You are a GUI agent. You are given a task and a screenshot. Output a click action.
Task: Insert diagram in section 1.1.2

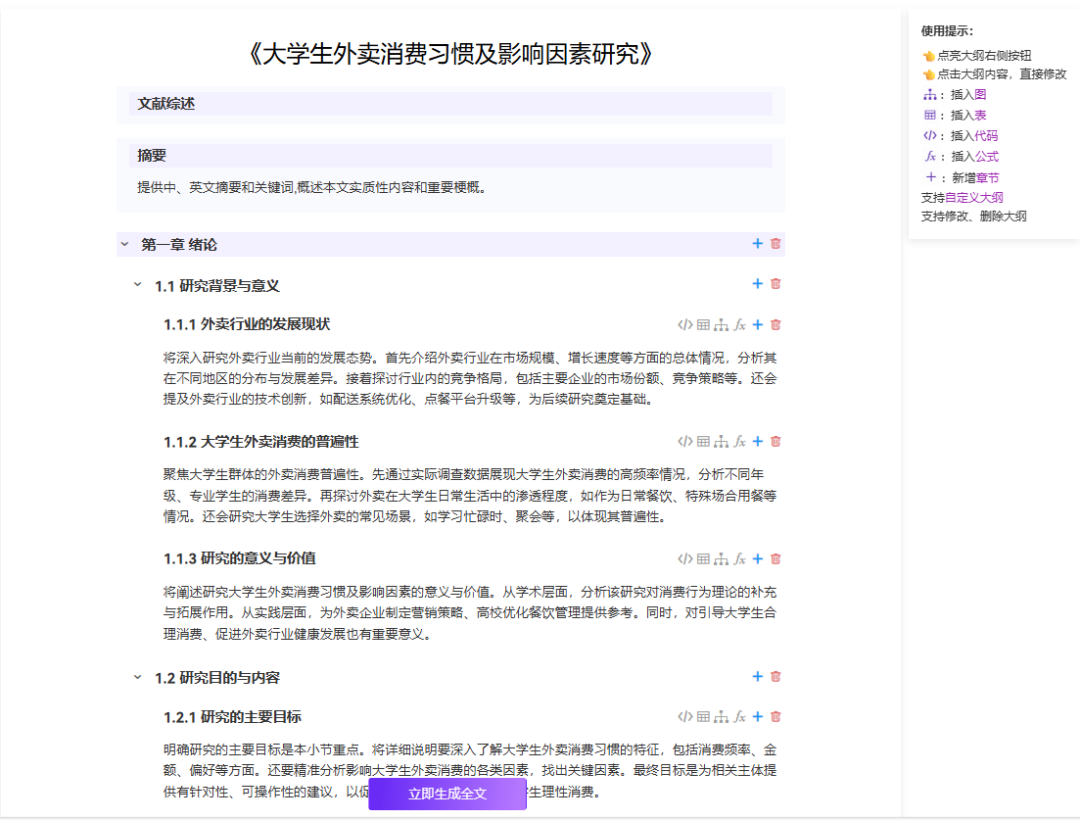pyautogui.click(x=721, y=441)
